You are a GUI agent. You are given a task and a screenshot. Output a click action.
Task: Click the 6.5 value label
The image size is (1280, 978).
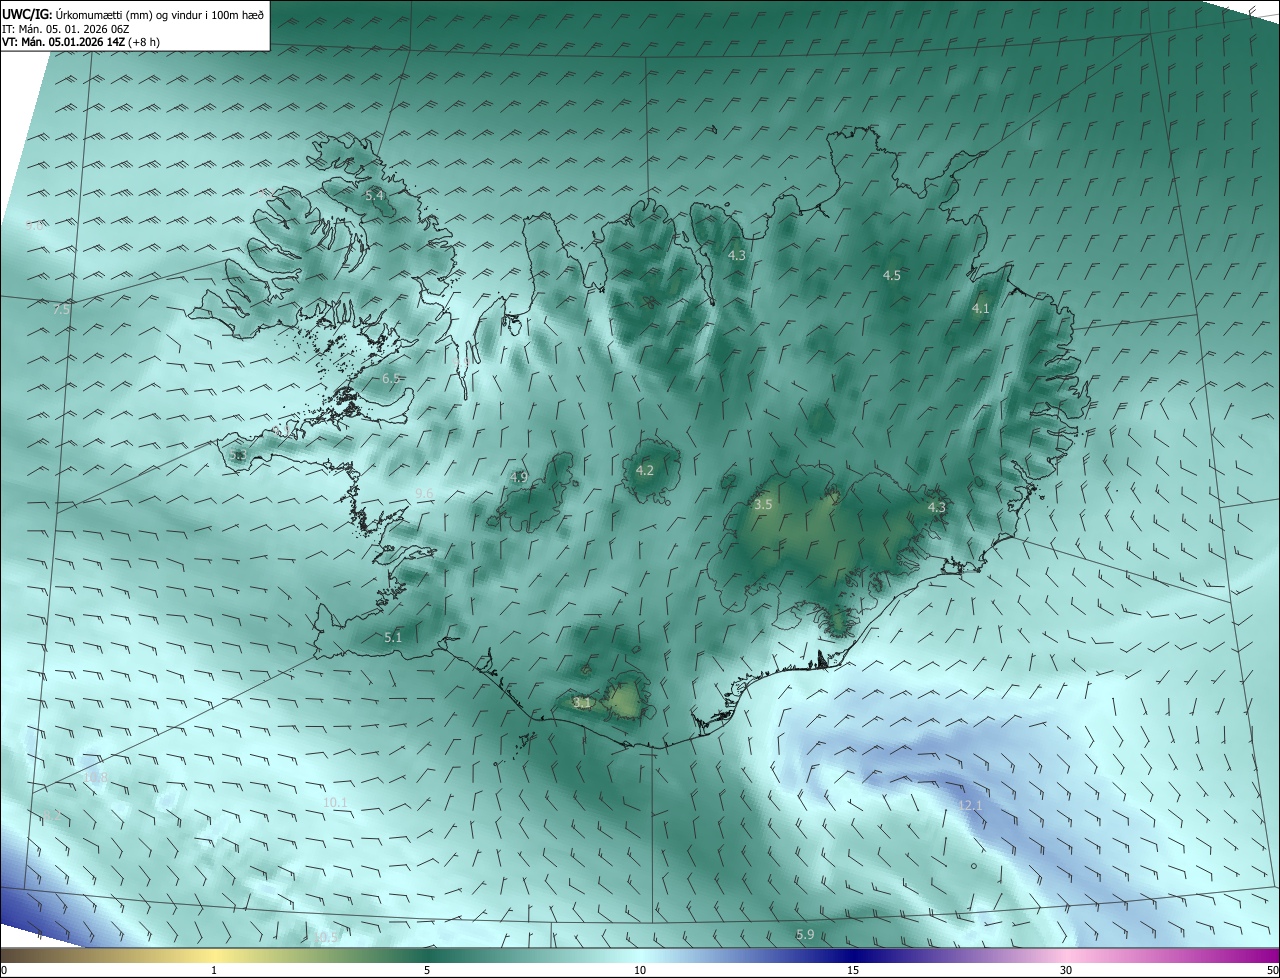tap(392, 379)
